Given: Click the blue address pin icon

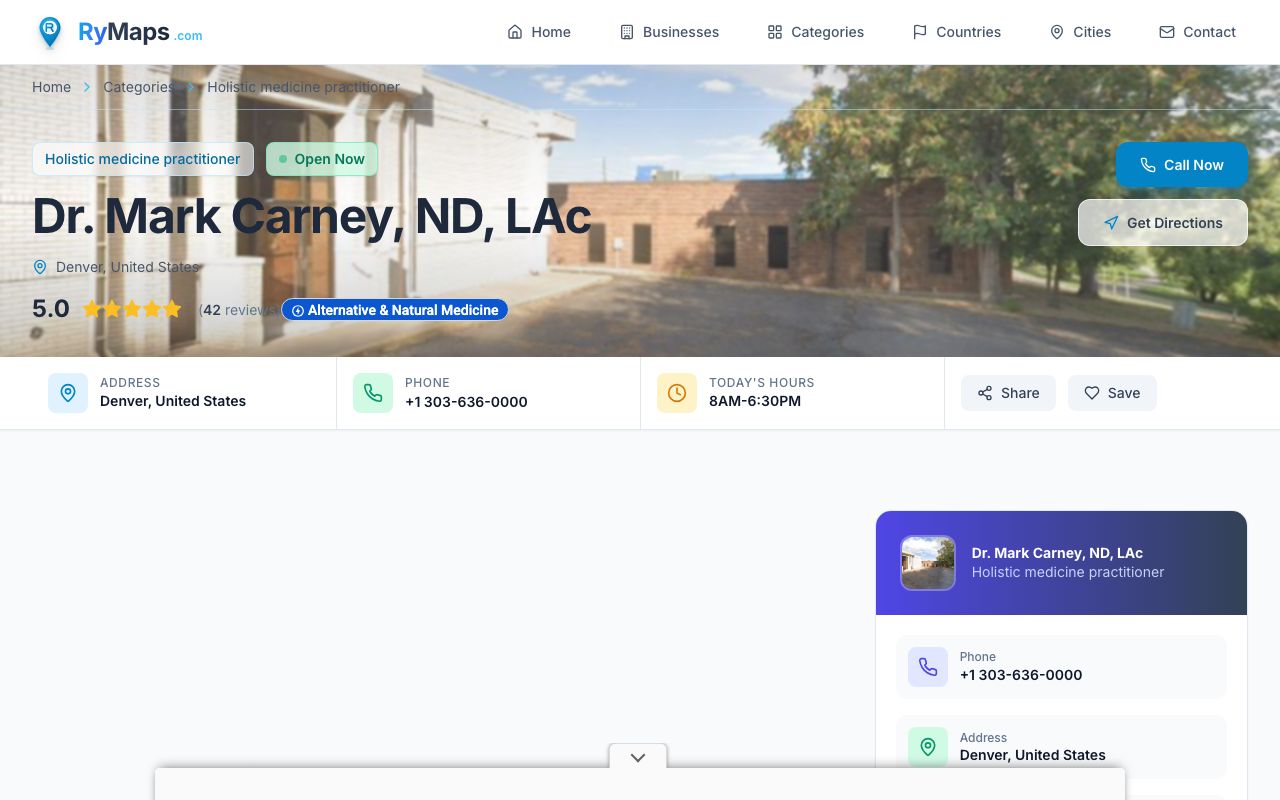Looking at the screenshot, I should click(68, 393).
